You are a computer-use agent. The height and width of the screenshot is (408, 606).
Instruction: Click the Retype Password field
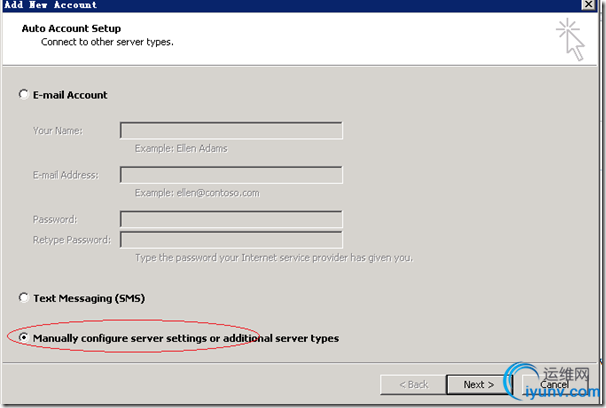(231, 239)
